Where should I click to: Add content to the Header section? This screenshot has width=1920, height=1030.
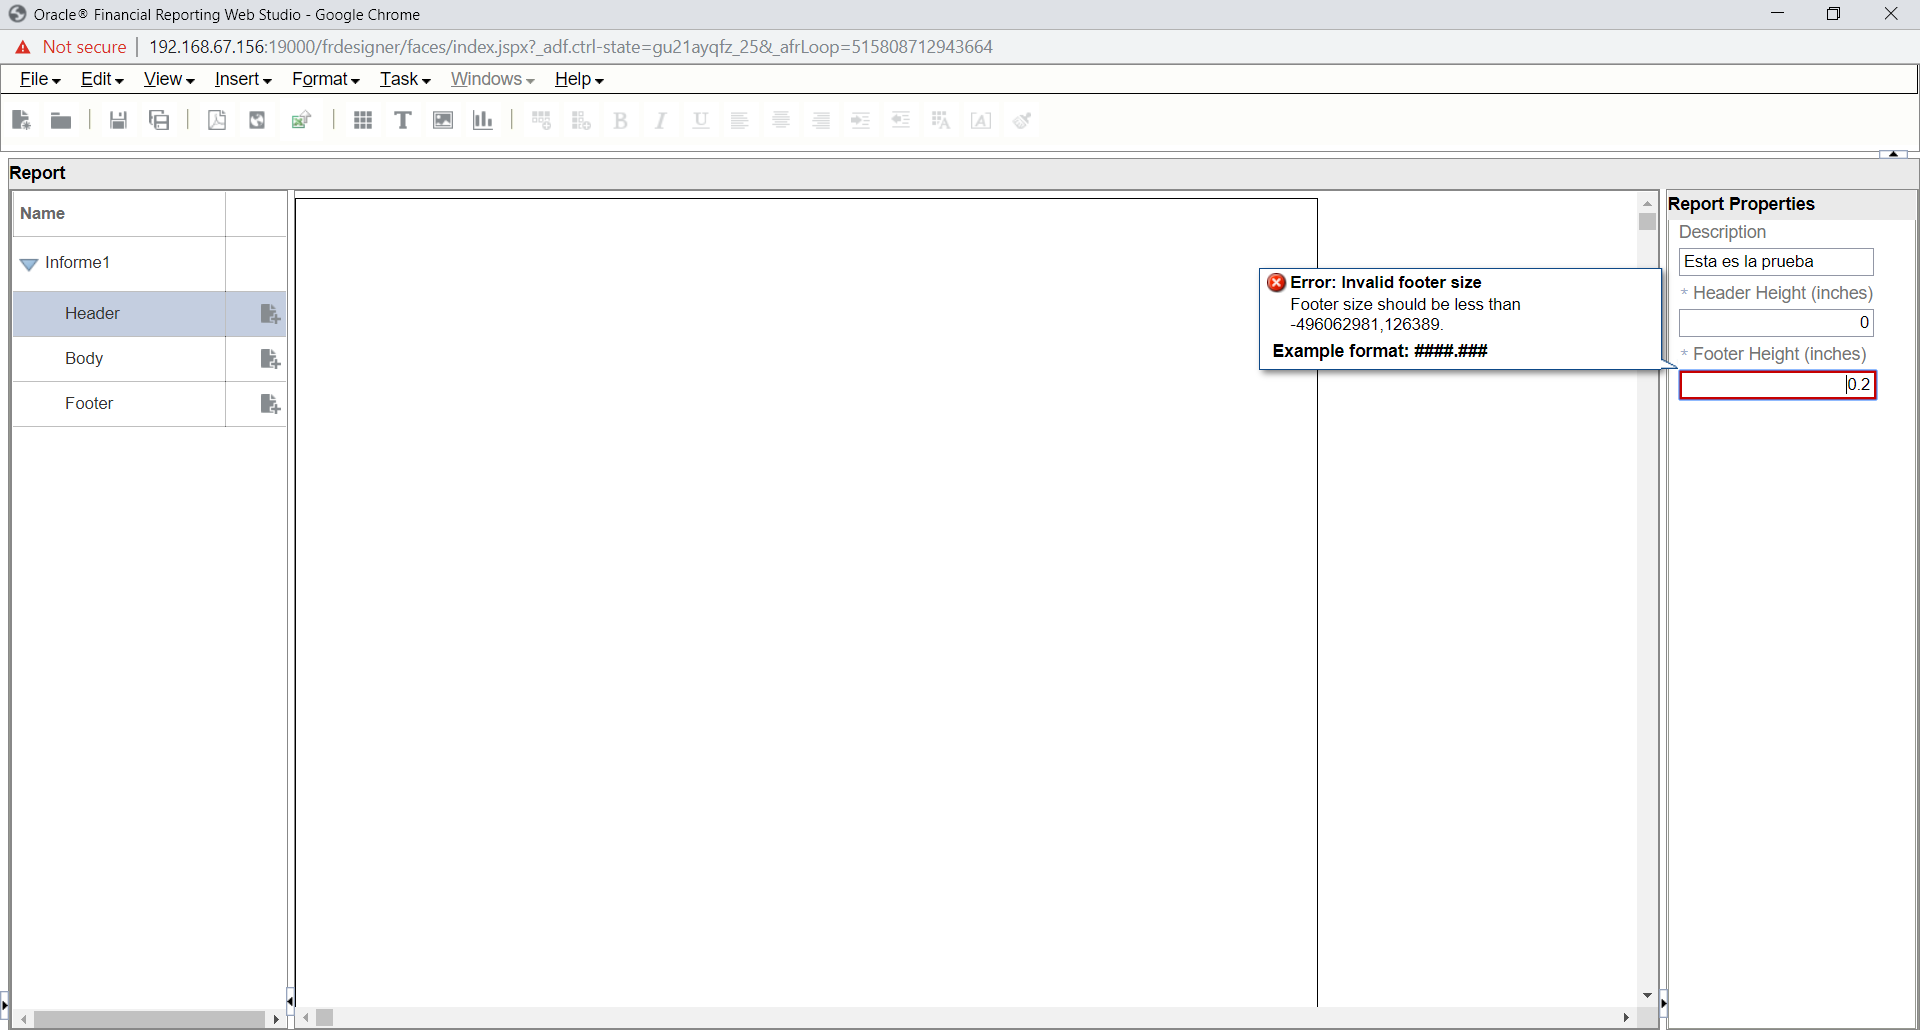click(x=269, y=313)
